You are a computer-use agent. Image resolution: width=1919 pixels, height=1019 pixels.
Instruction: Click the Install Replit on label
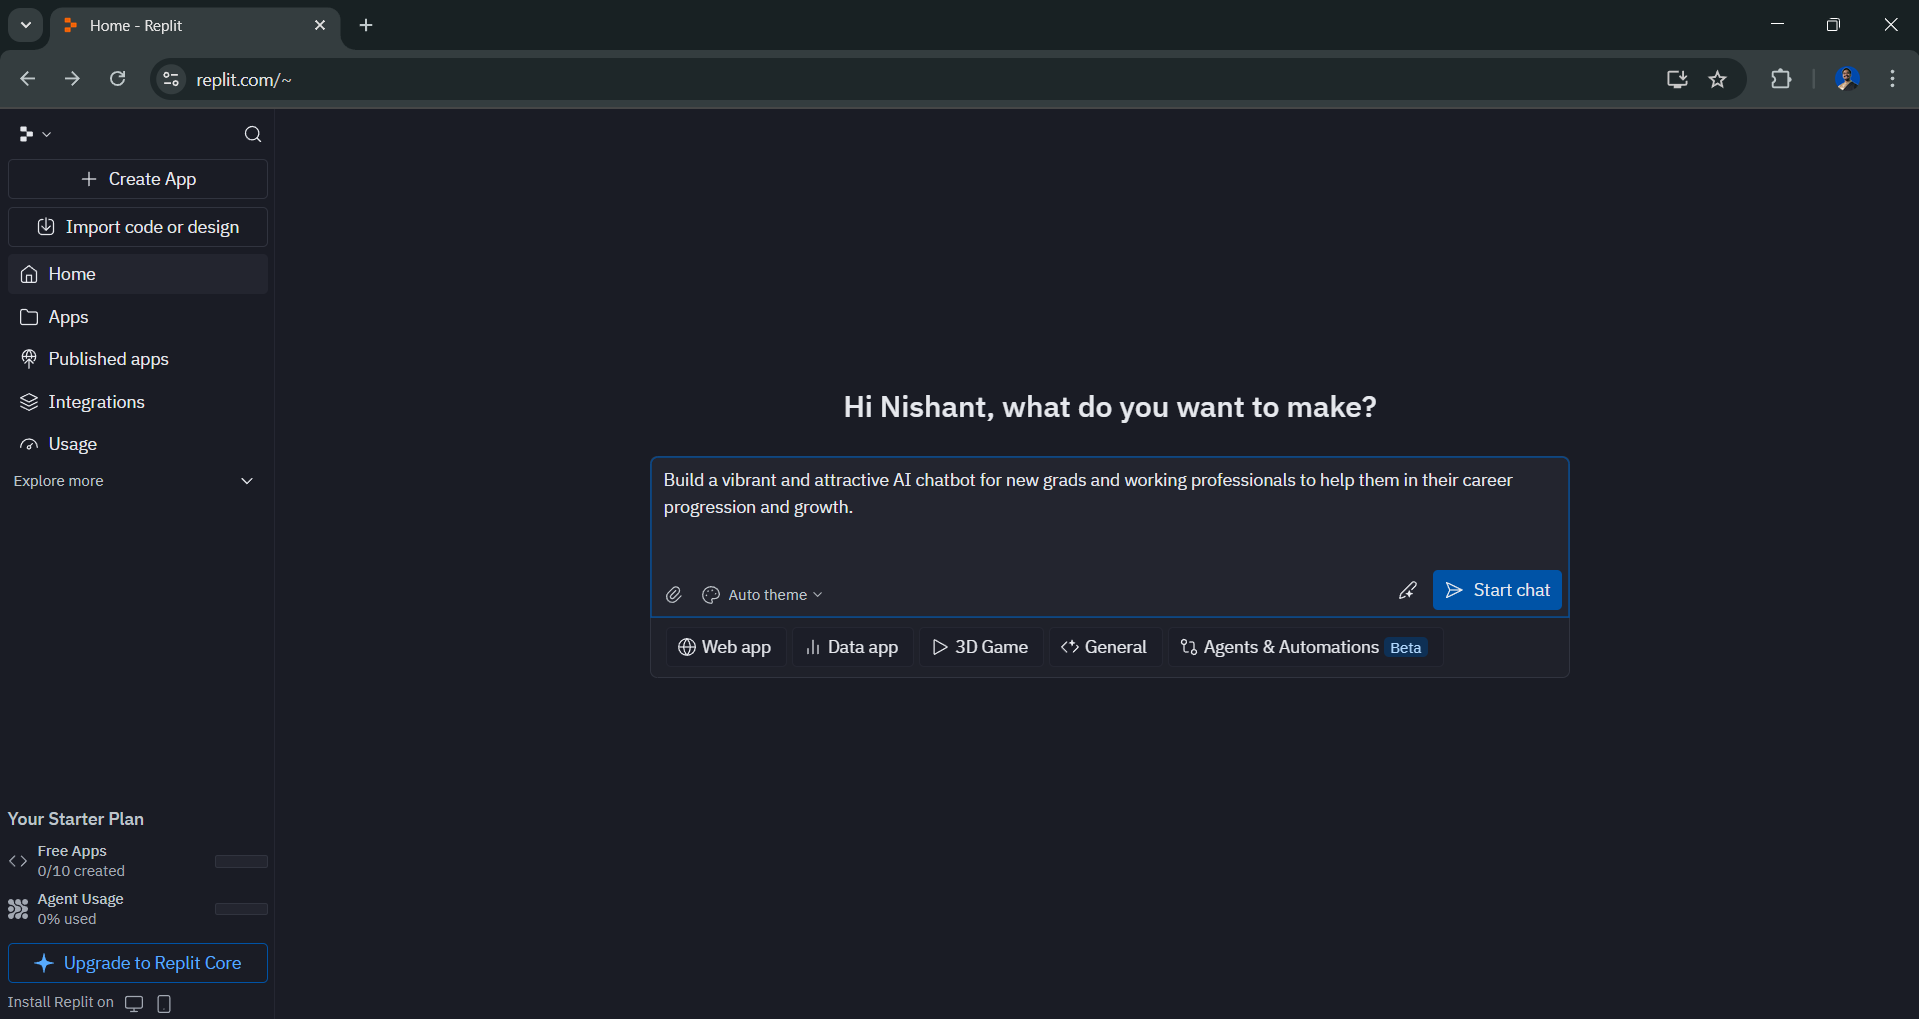61,1002
